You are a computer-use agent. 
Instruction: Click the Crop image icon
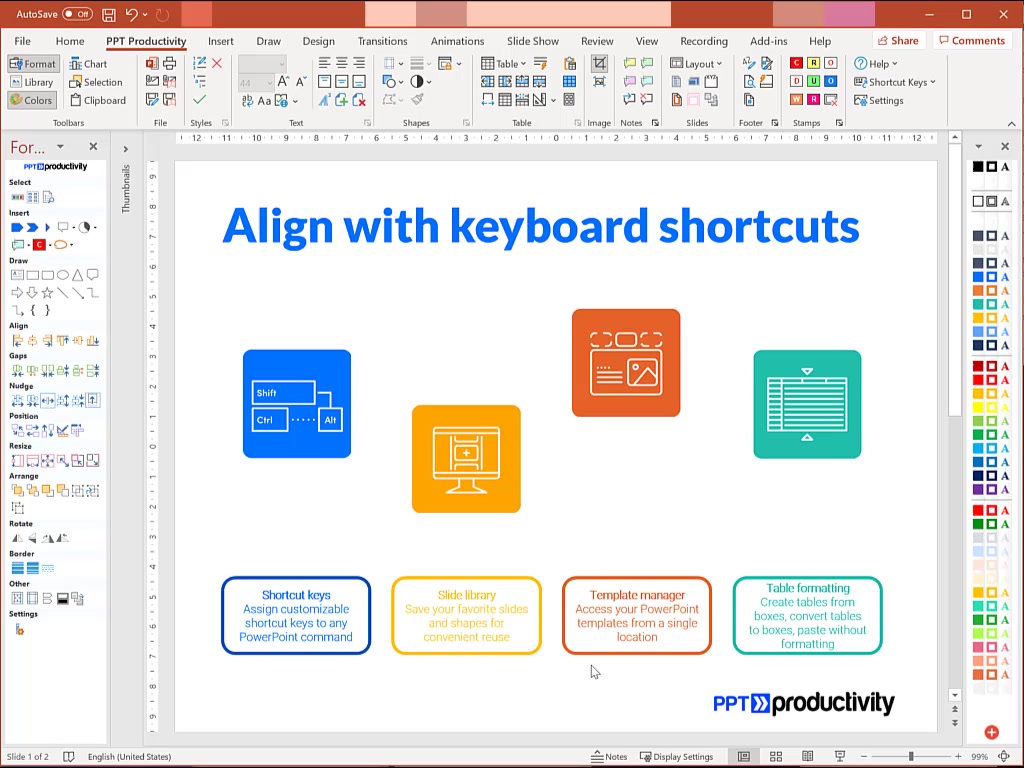[x=599, y=63]
